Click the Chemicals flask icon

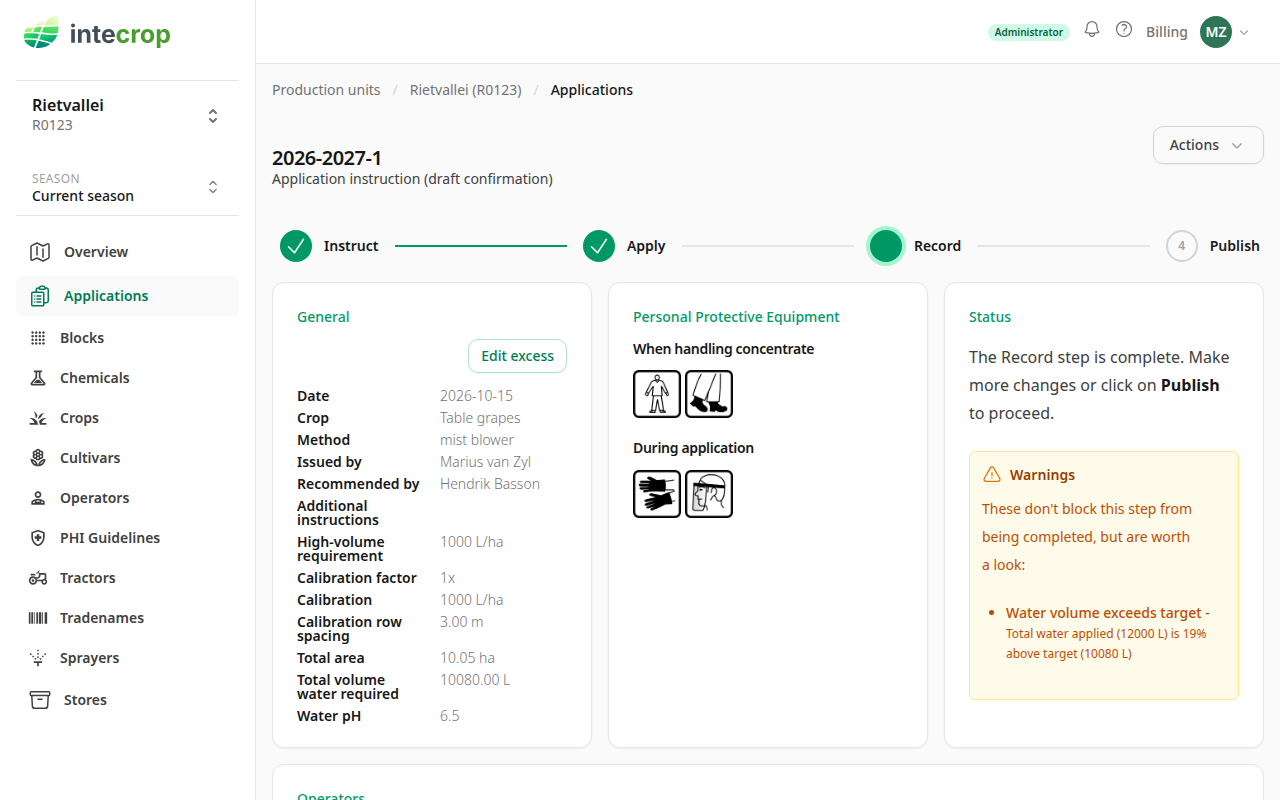point(38,378)
